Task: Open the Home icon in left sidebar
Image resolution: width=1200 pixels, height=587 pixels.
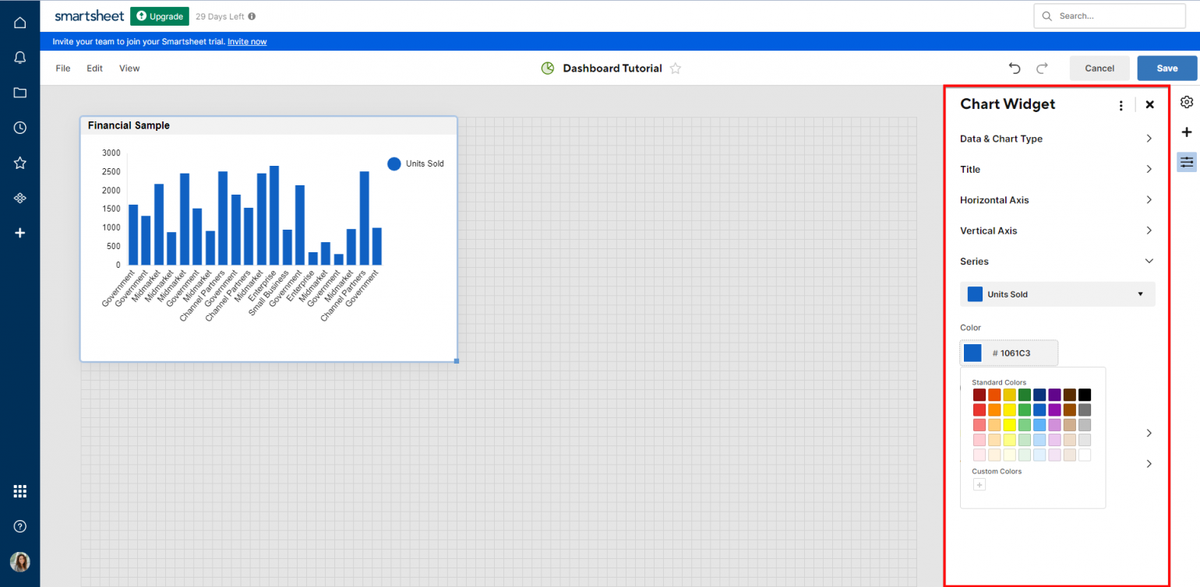Action: (20, 21)
